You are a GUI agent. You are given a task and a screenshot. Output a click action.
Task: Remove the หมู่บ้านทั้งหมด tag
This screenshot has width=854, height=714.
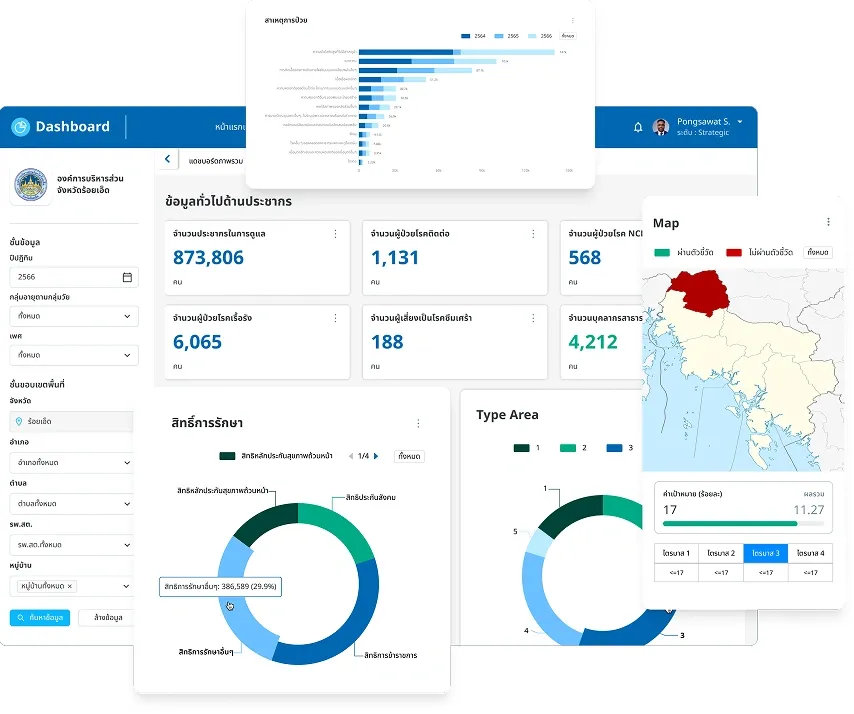click(70, 586)
